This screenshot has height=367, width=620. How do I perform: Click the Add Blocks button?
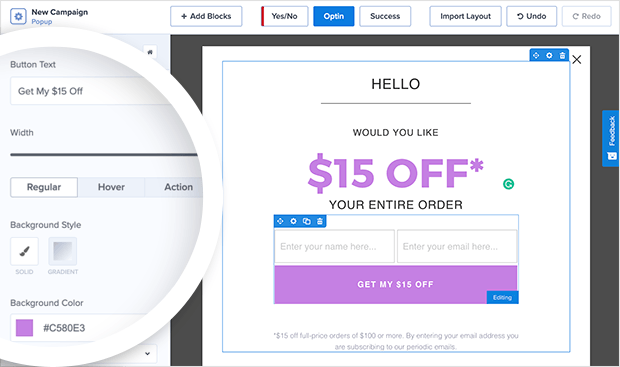[x=206, y=16]
